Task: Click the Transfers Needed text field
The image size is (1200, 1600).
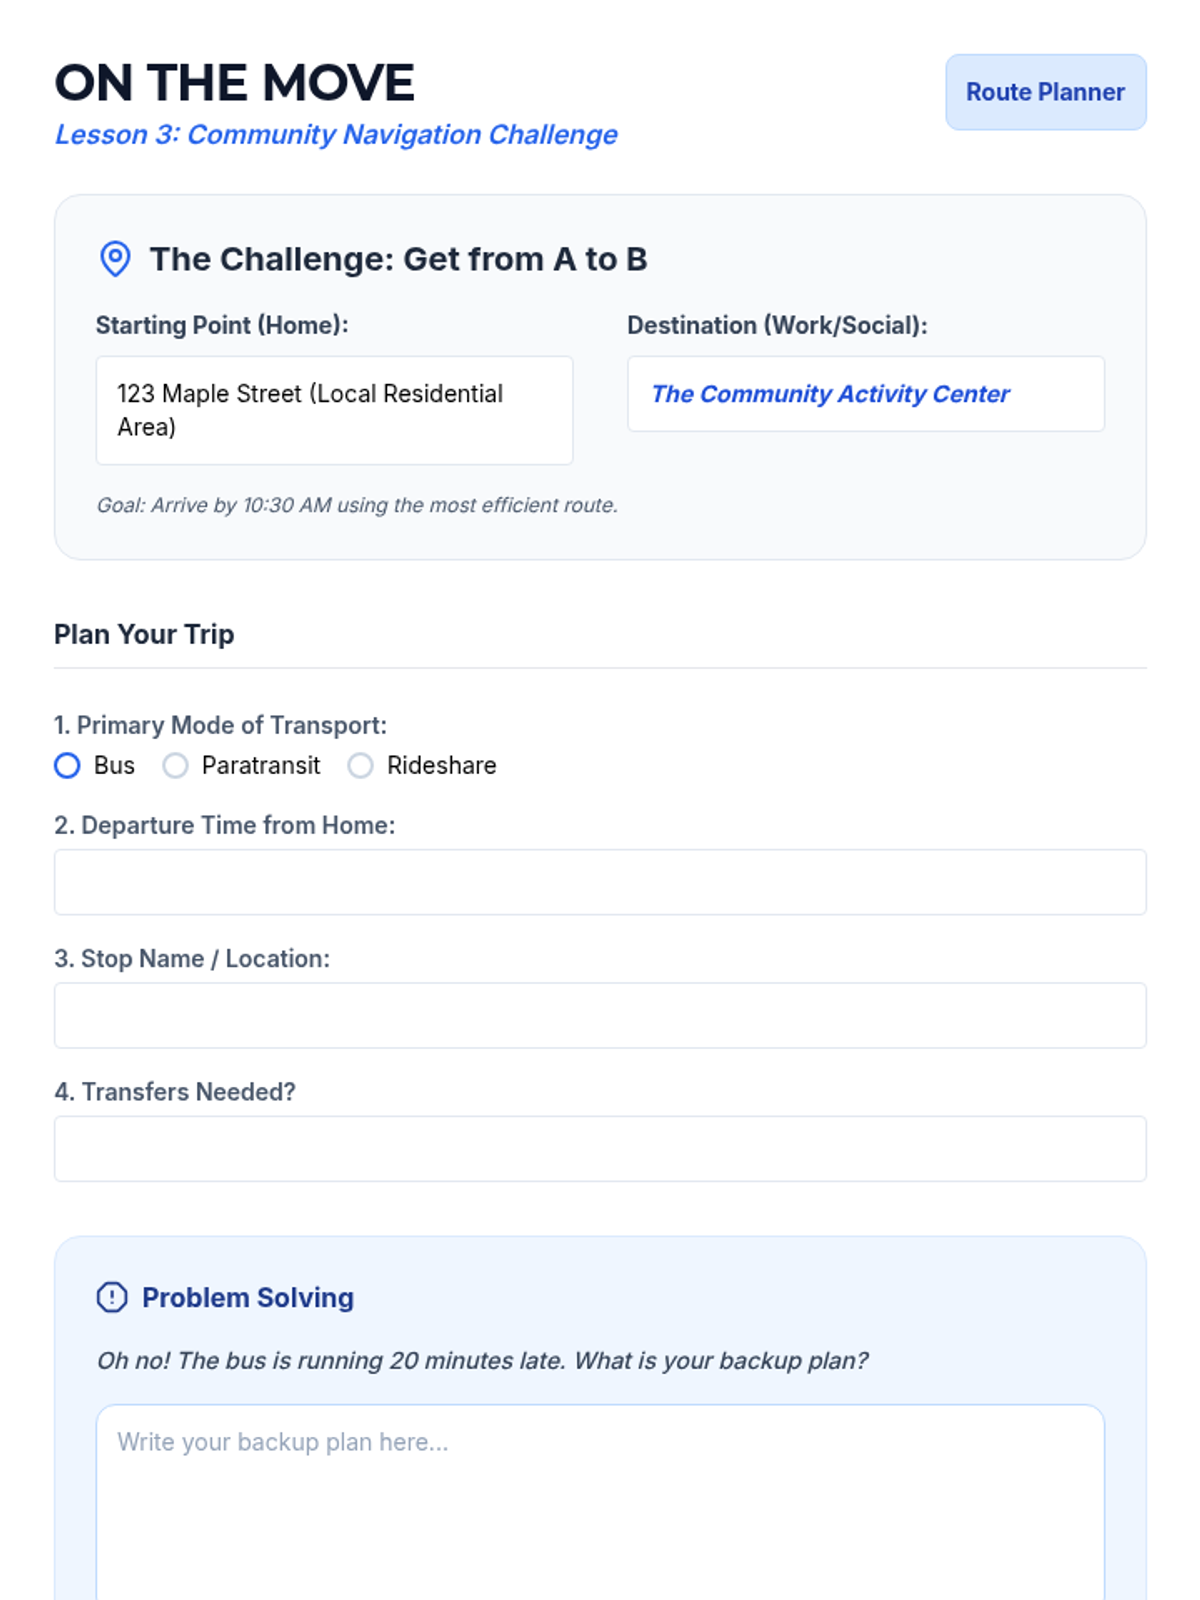Action: 600,1148
